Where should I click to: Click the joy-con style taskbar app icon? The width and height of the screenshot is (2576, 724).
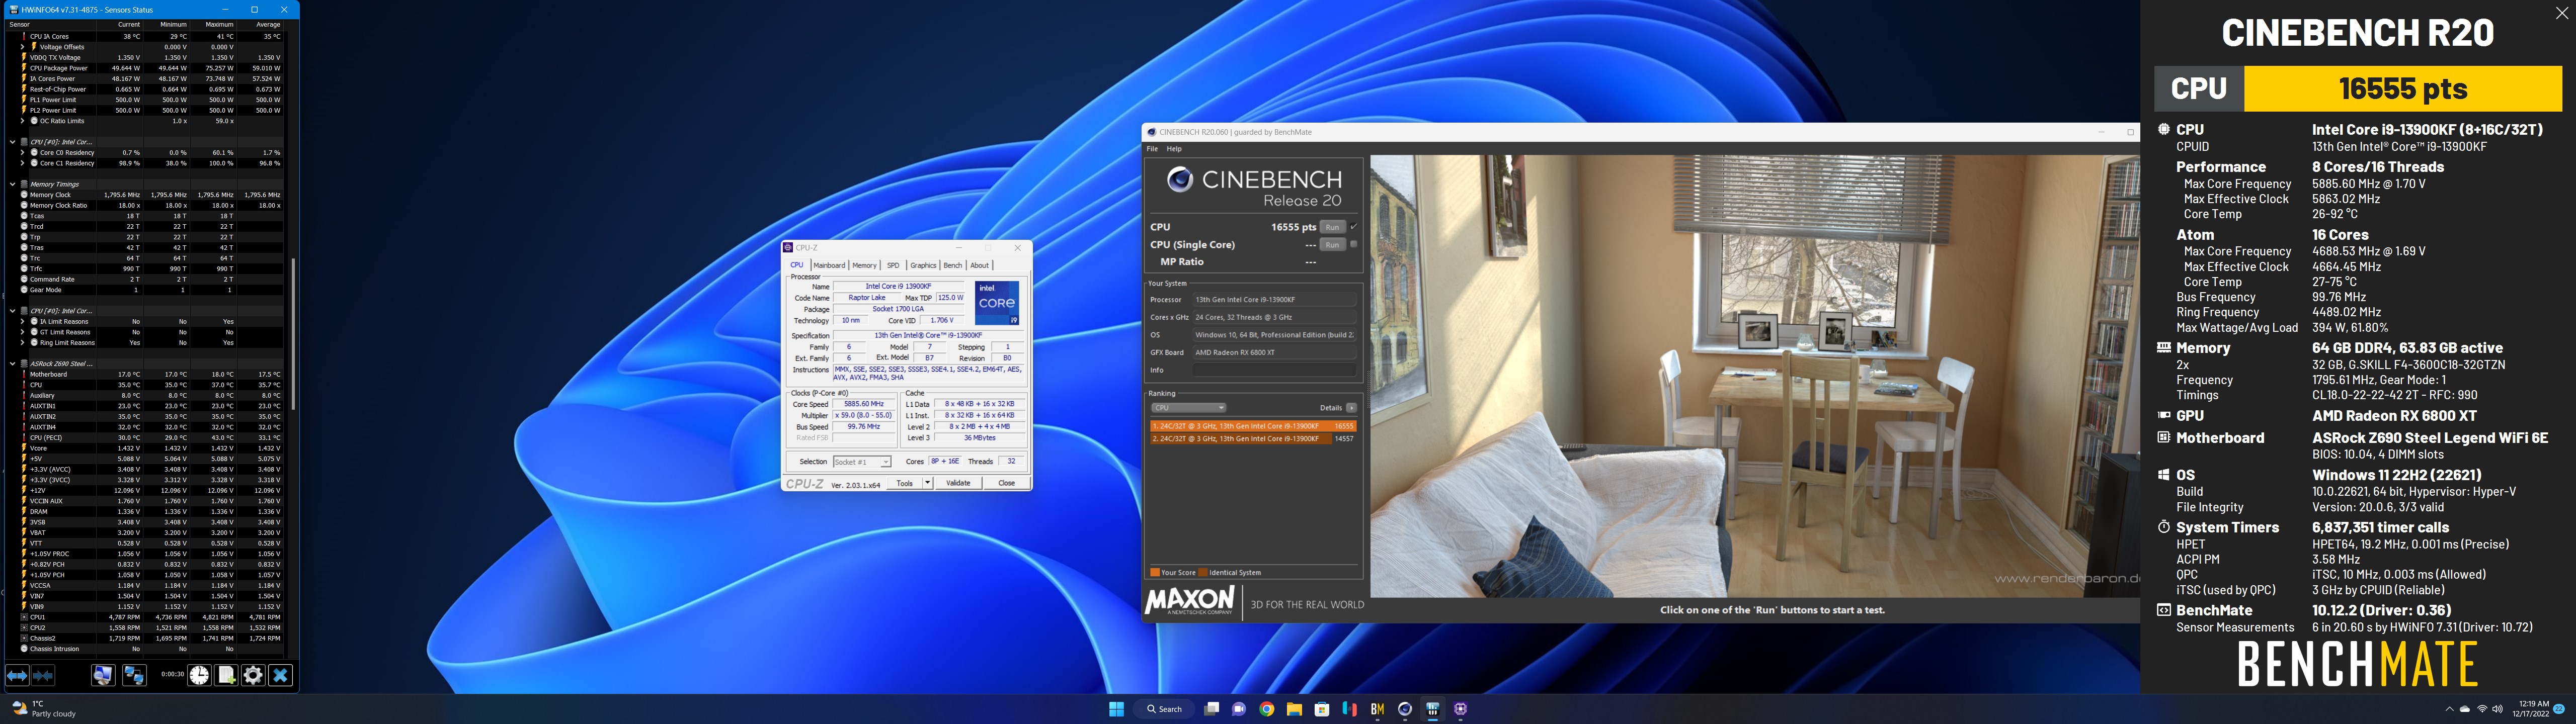[1350, 709]
